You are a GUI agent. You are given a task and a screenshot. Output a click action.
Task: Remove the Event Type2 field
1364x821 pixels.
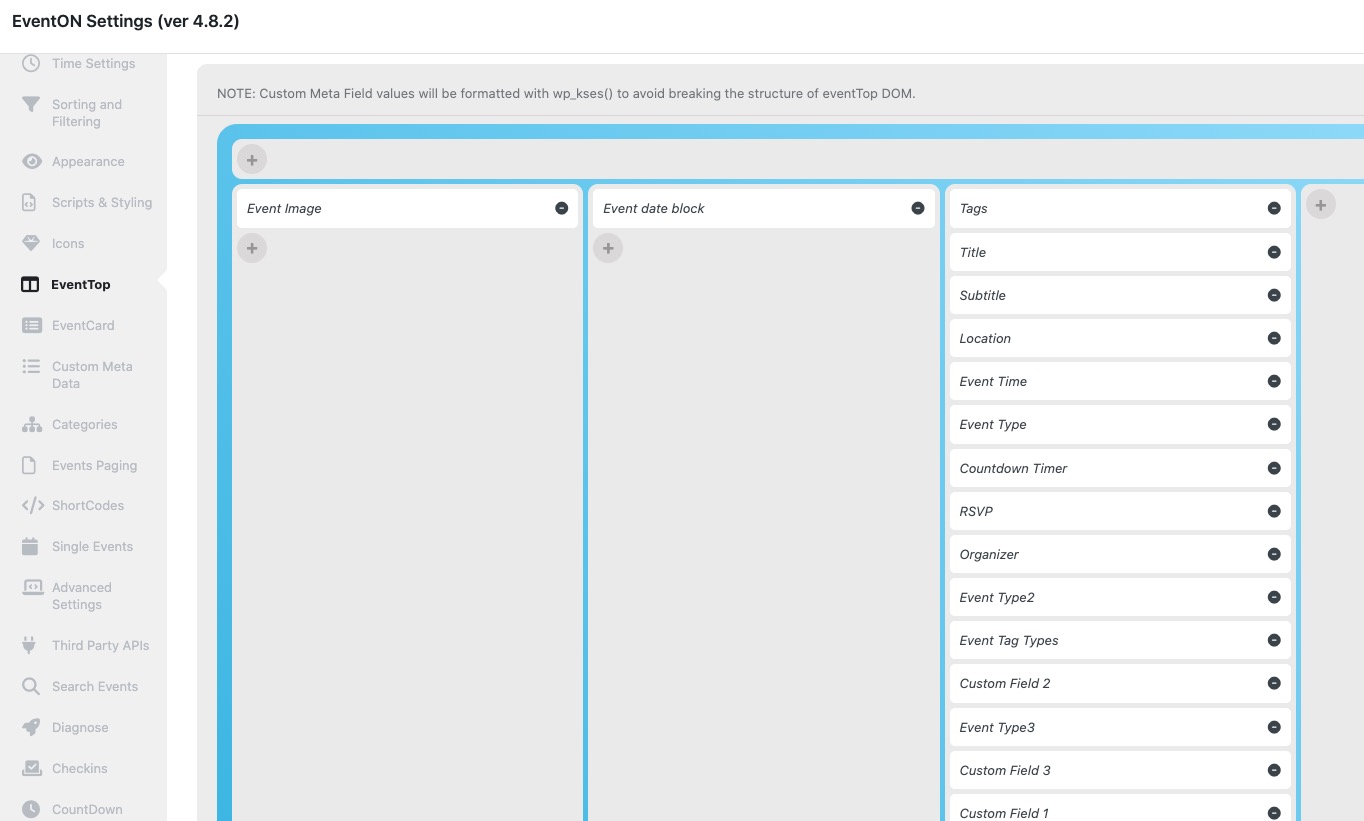pos(1274,597)
